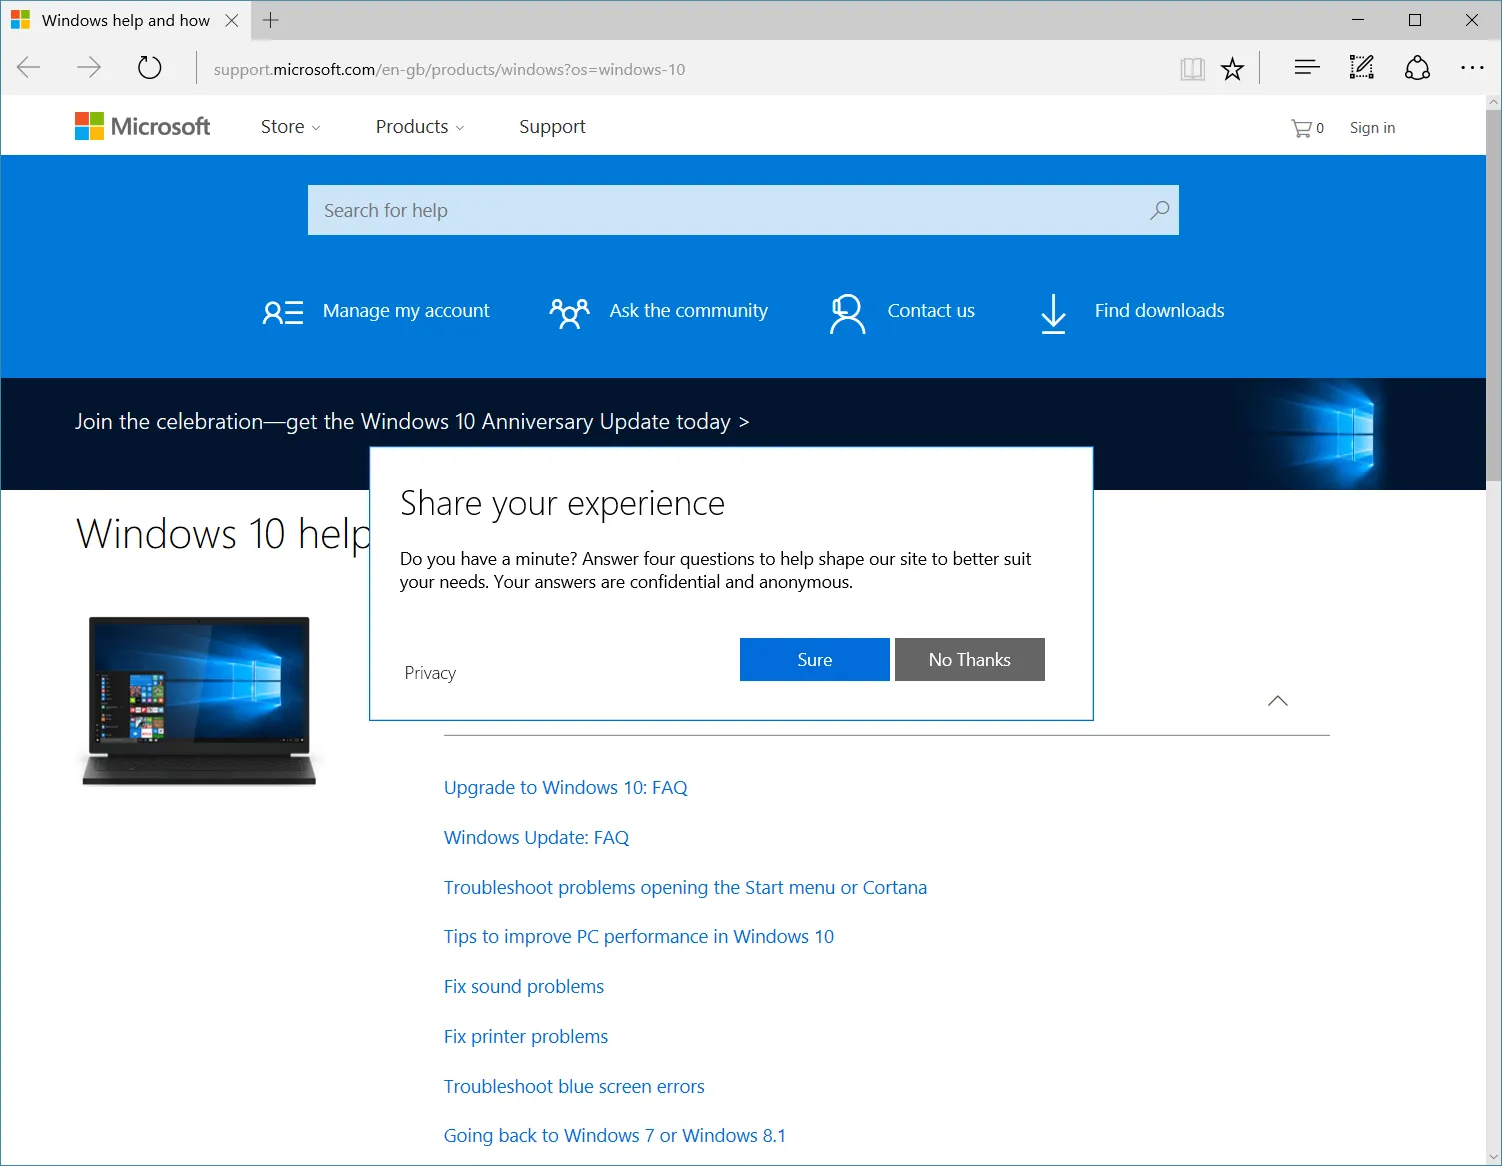This screenshot has width=1502, height=1166.
Task: Open Reading view in the browser toolbar
Action: pyautogui.click(x=1192, y=68)
